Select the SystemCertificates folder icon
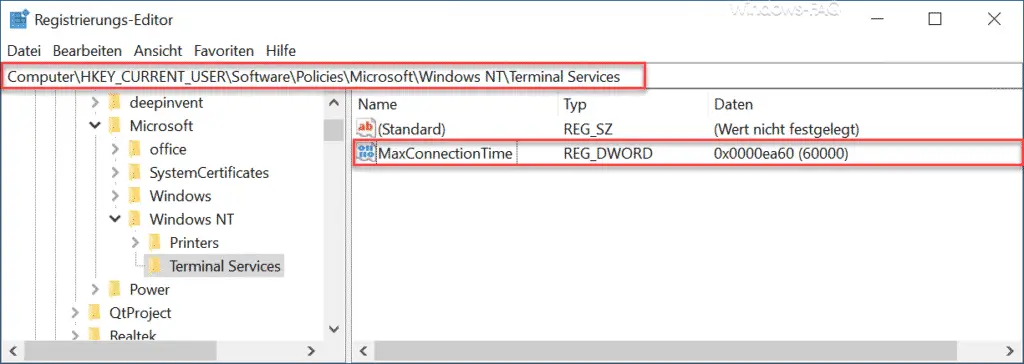 [x=135, y=173]
